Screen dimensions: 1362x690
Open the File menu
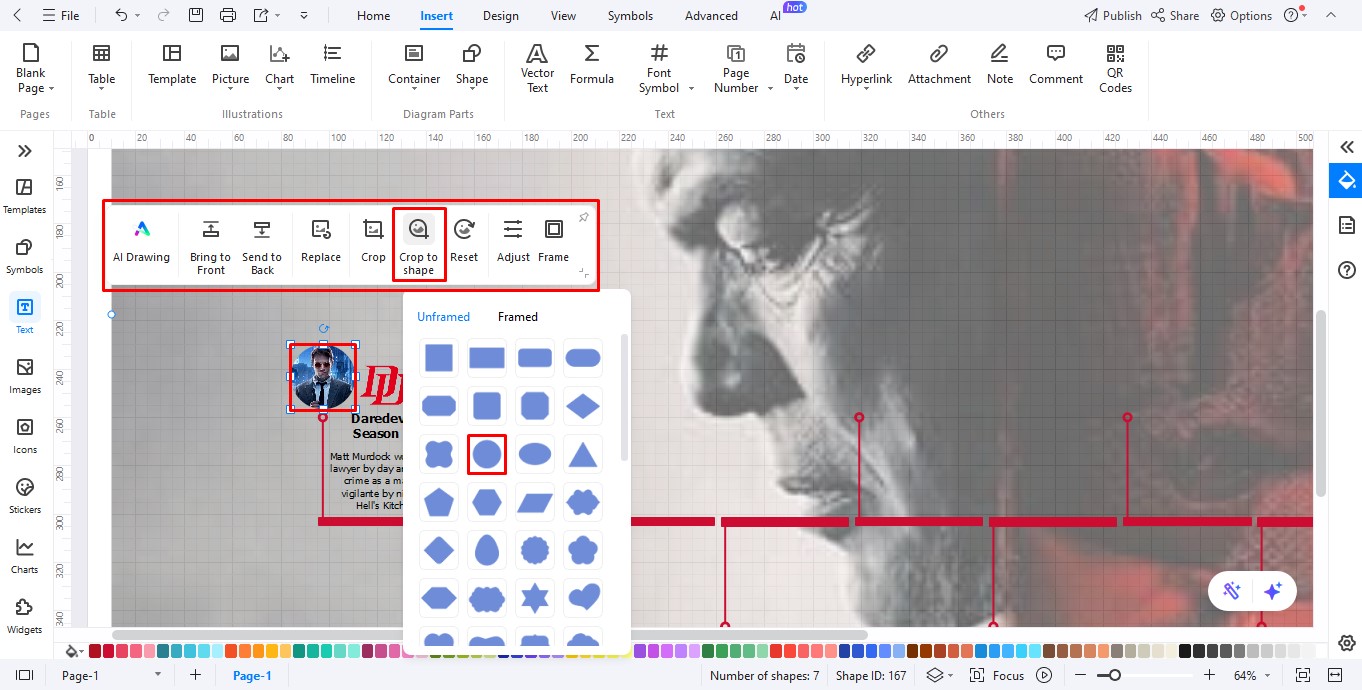click(62, 16)
